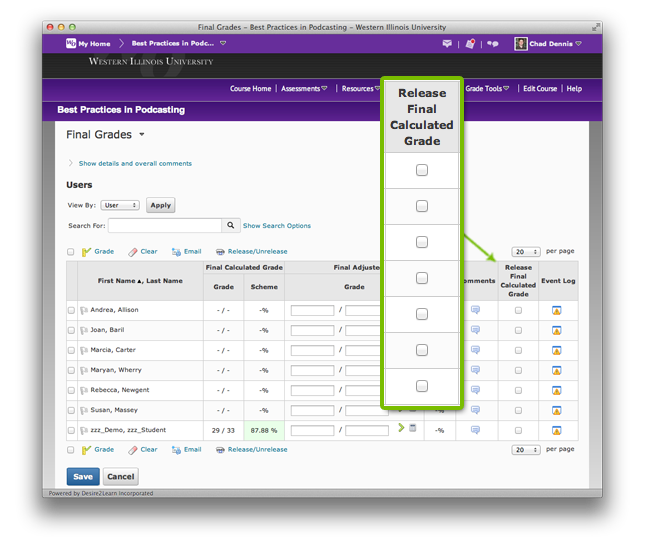Check select-all box below the table
Screen dimensions: 650x550
70,450
